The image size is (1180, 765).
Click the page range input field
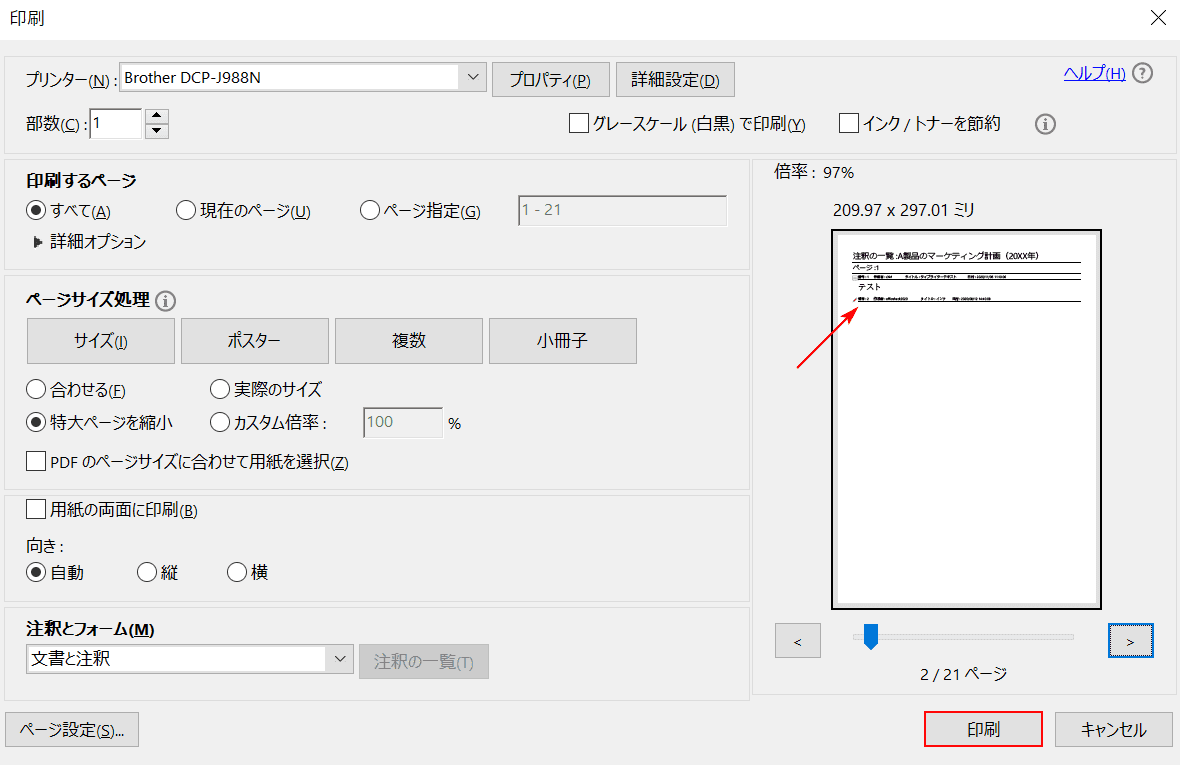point(622,211)
